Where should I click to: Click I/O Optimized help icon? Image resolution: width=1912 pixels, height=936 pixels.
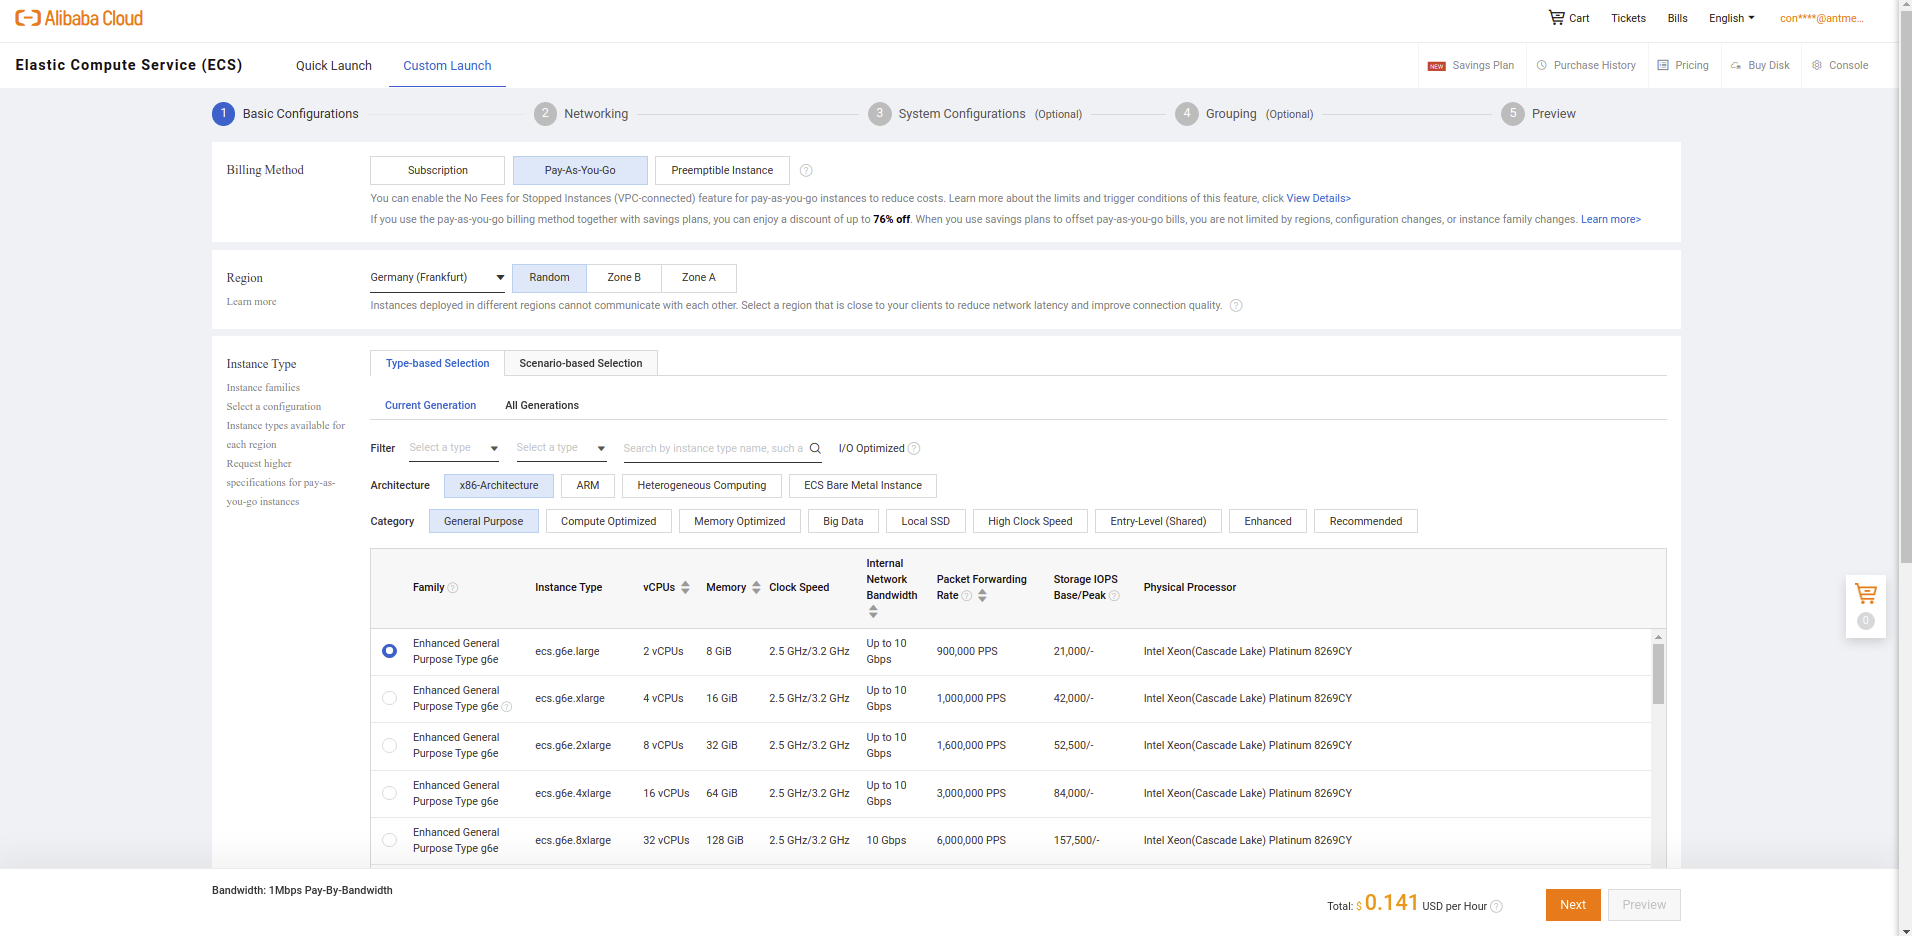914,448
